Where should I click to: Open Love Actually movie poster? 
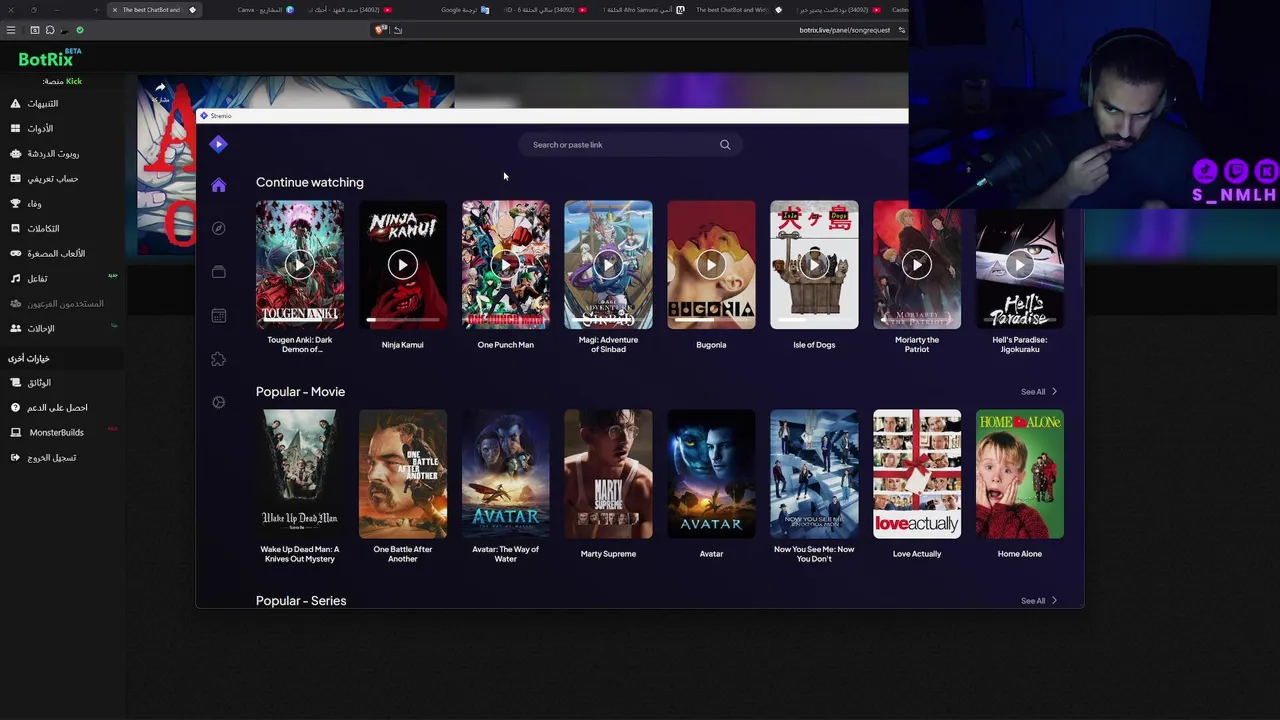pyautogui.click(x=917, y=474)
